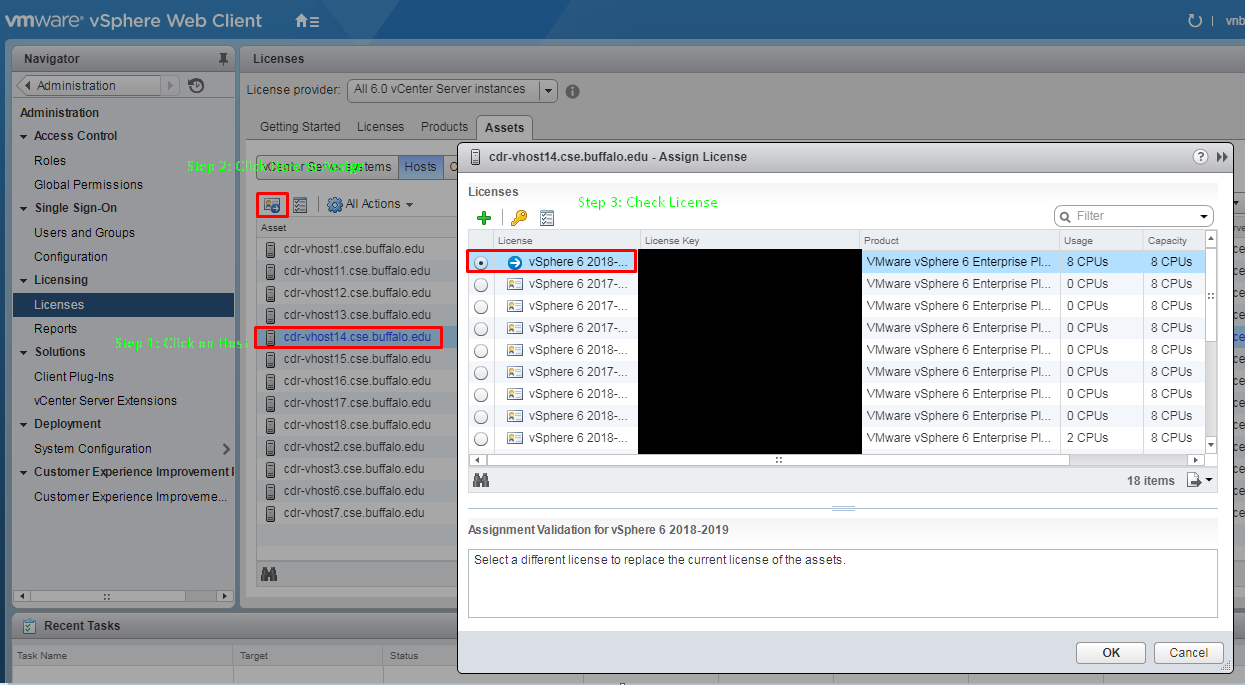Select the radio button on the third license row

point(481,306)
